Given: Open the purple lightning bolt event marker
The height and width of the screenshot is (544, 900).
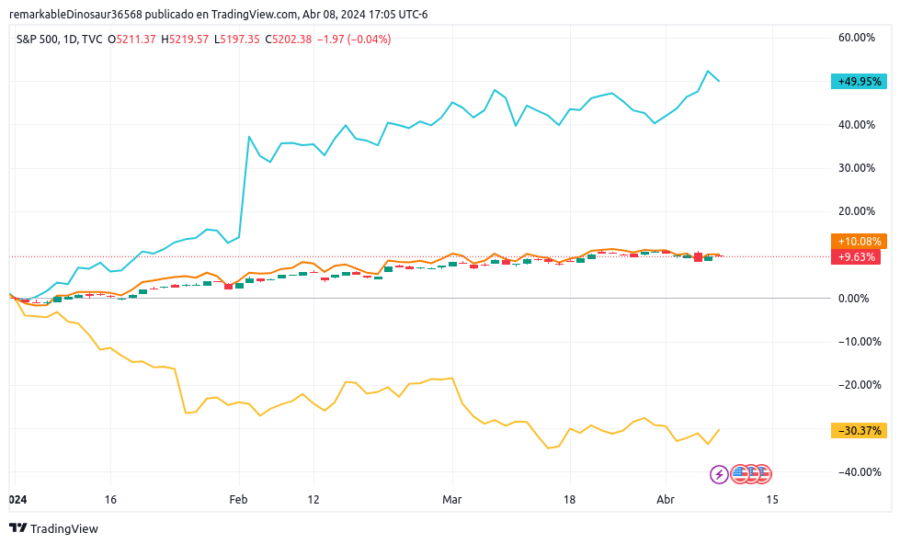Looking at the screenshot, I should point(719,473).
